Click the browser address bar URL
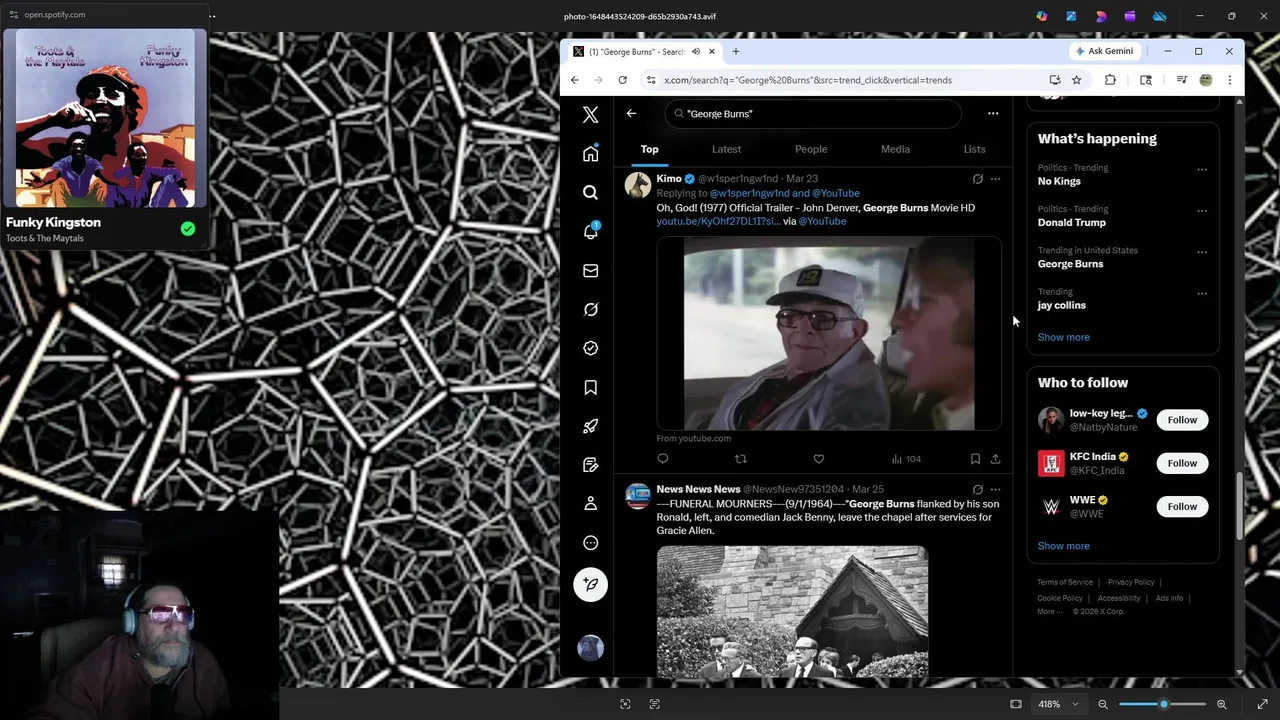This screenshot has height=720, width=1280. tap(808, 80)
